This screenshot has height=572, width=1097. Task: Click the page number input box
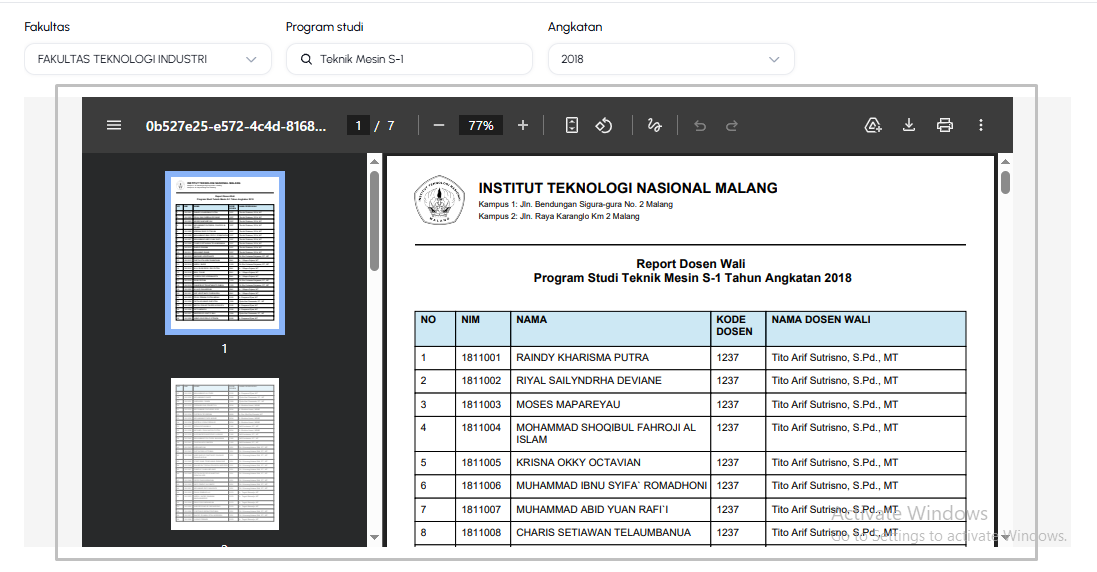pos(358,126)
